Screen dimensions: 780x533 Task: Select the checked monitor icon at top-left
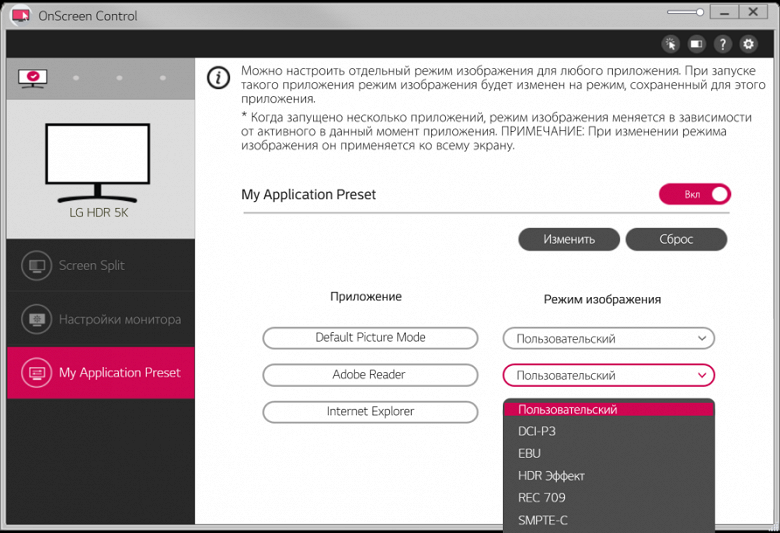pos(33,77)
